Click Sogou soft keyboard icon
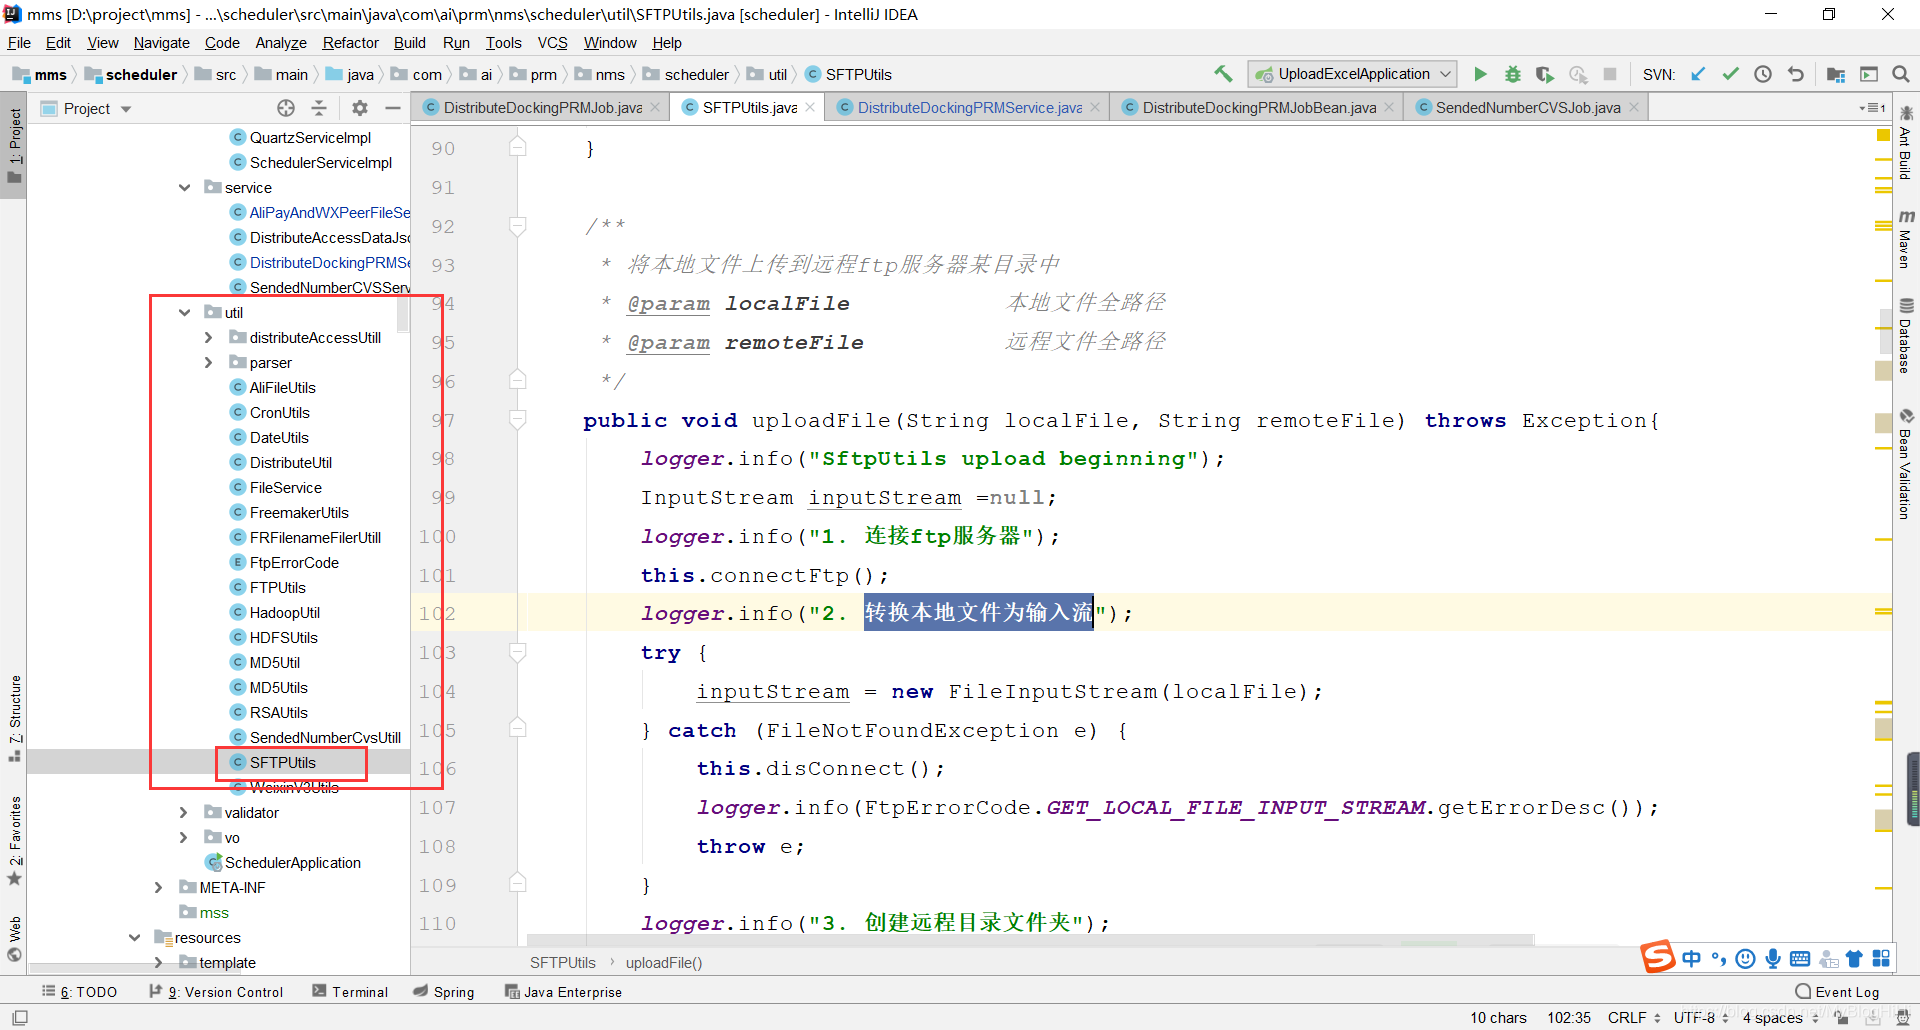Image resolution: width=1920 pixels, height=1030 pixels. coord(1800,959)
